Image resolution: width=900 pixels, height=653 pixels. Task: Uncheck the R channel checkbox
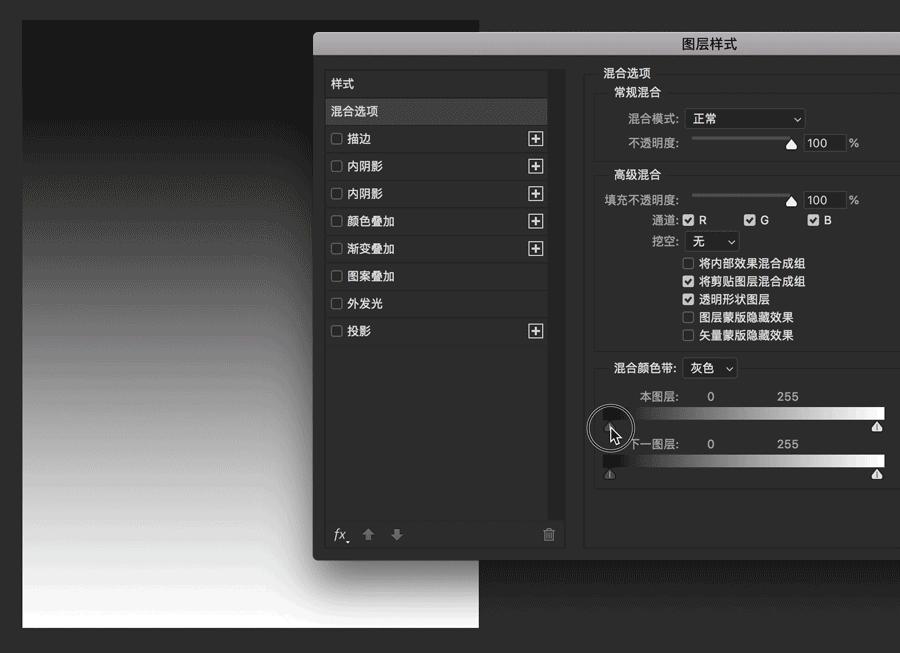689,220
